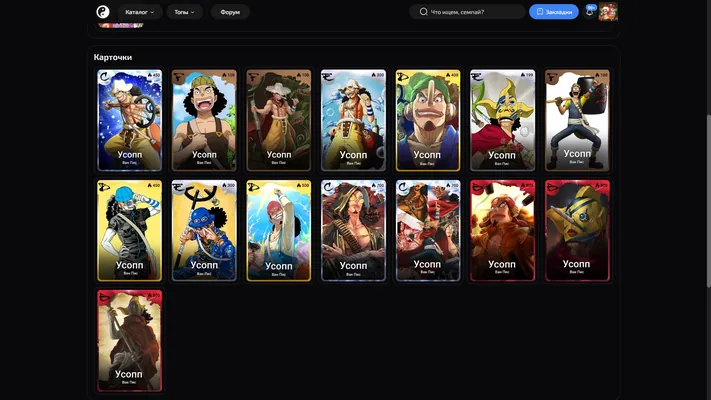This screenshot has width=711, height=400.
Task: Click rank icon on the last single-row card
Action: coord(105,297)
